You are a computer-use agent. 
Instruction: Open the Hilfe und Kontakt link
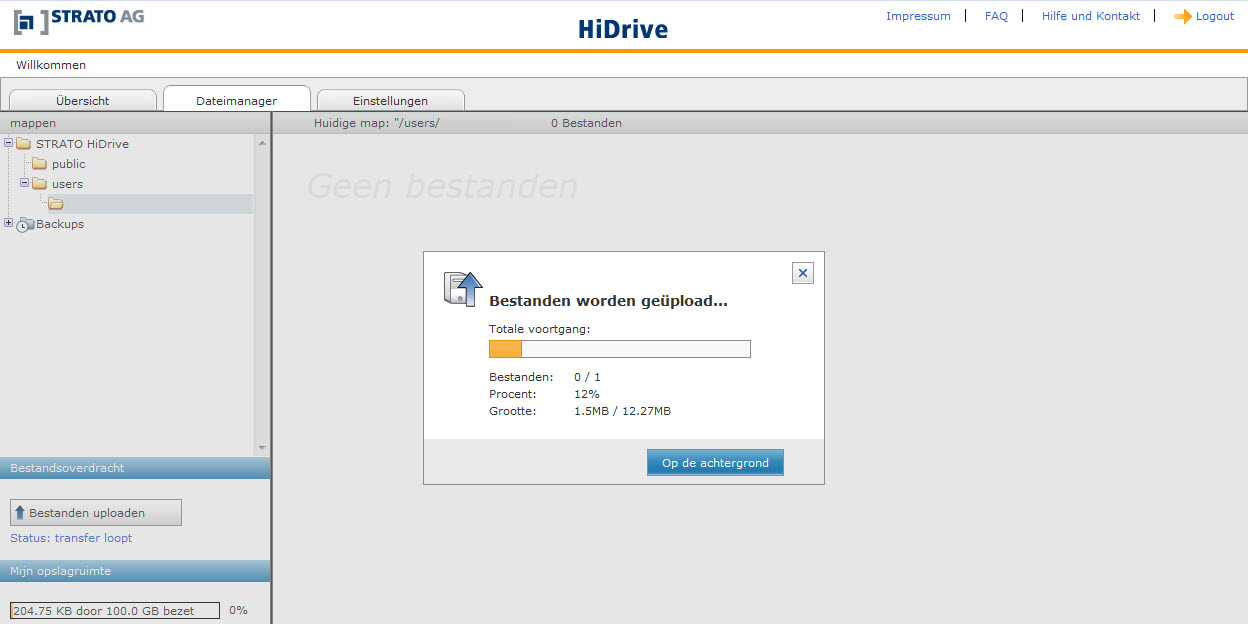tap(1090, 16)
